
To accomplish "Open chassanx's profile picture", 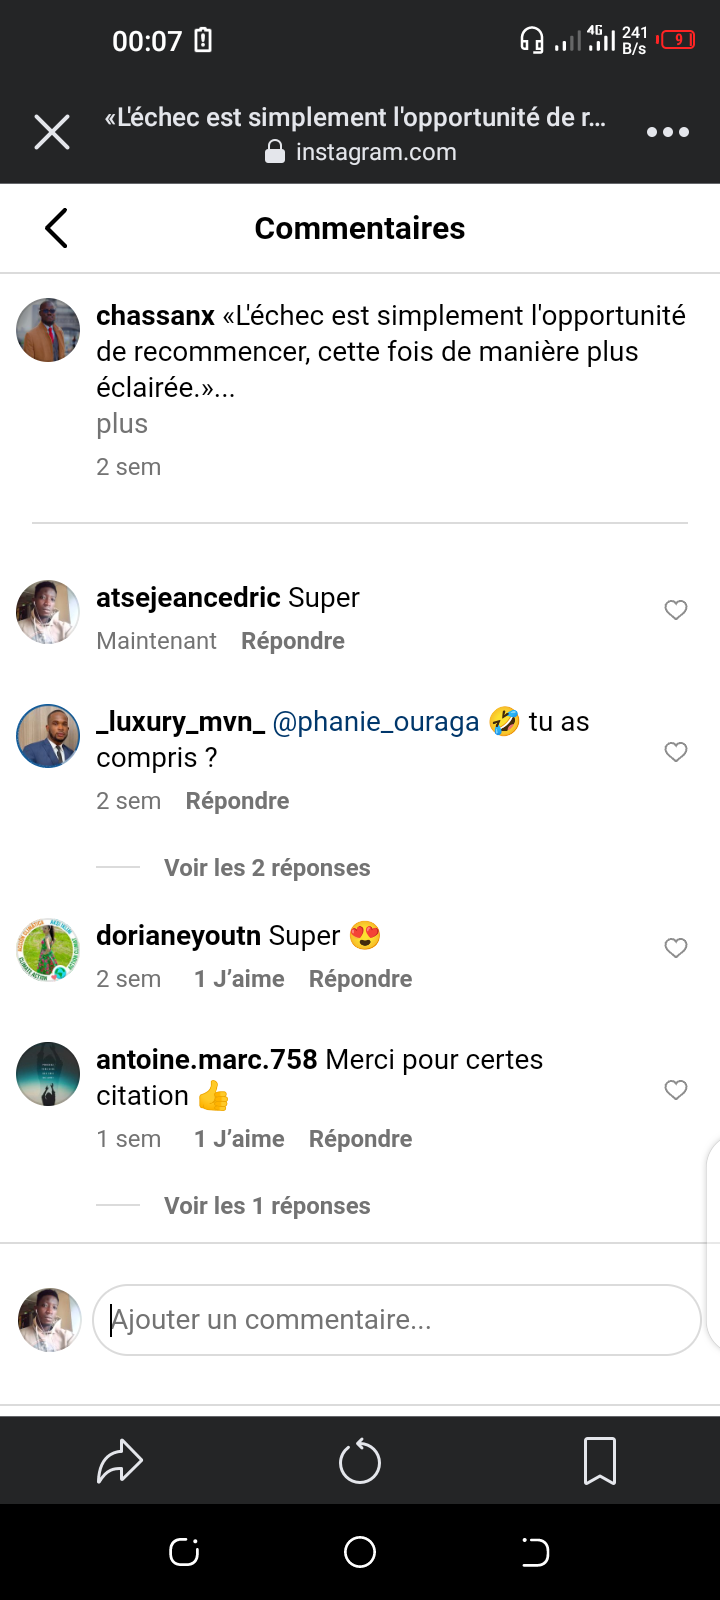I will 48,330.
